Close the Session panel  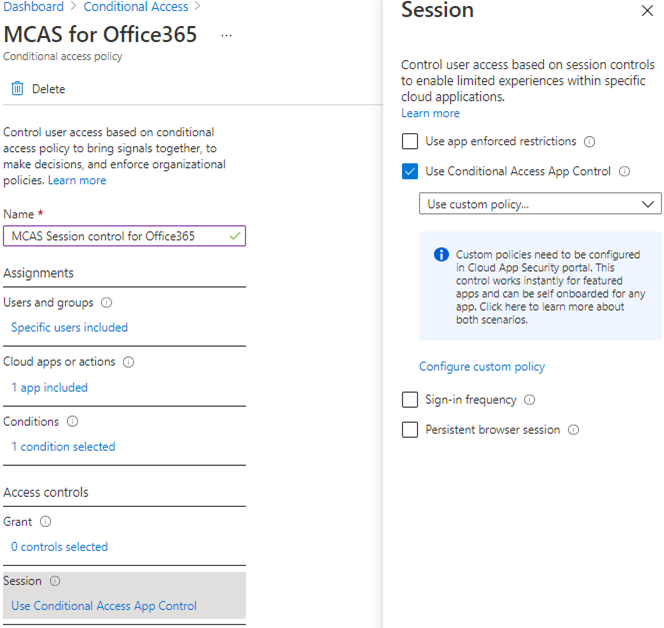coord(645,12)
